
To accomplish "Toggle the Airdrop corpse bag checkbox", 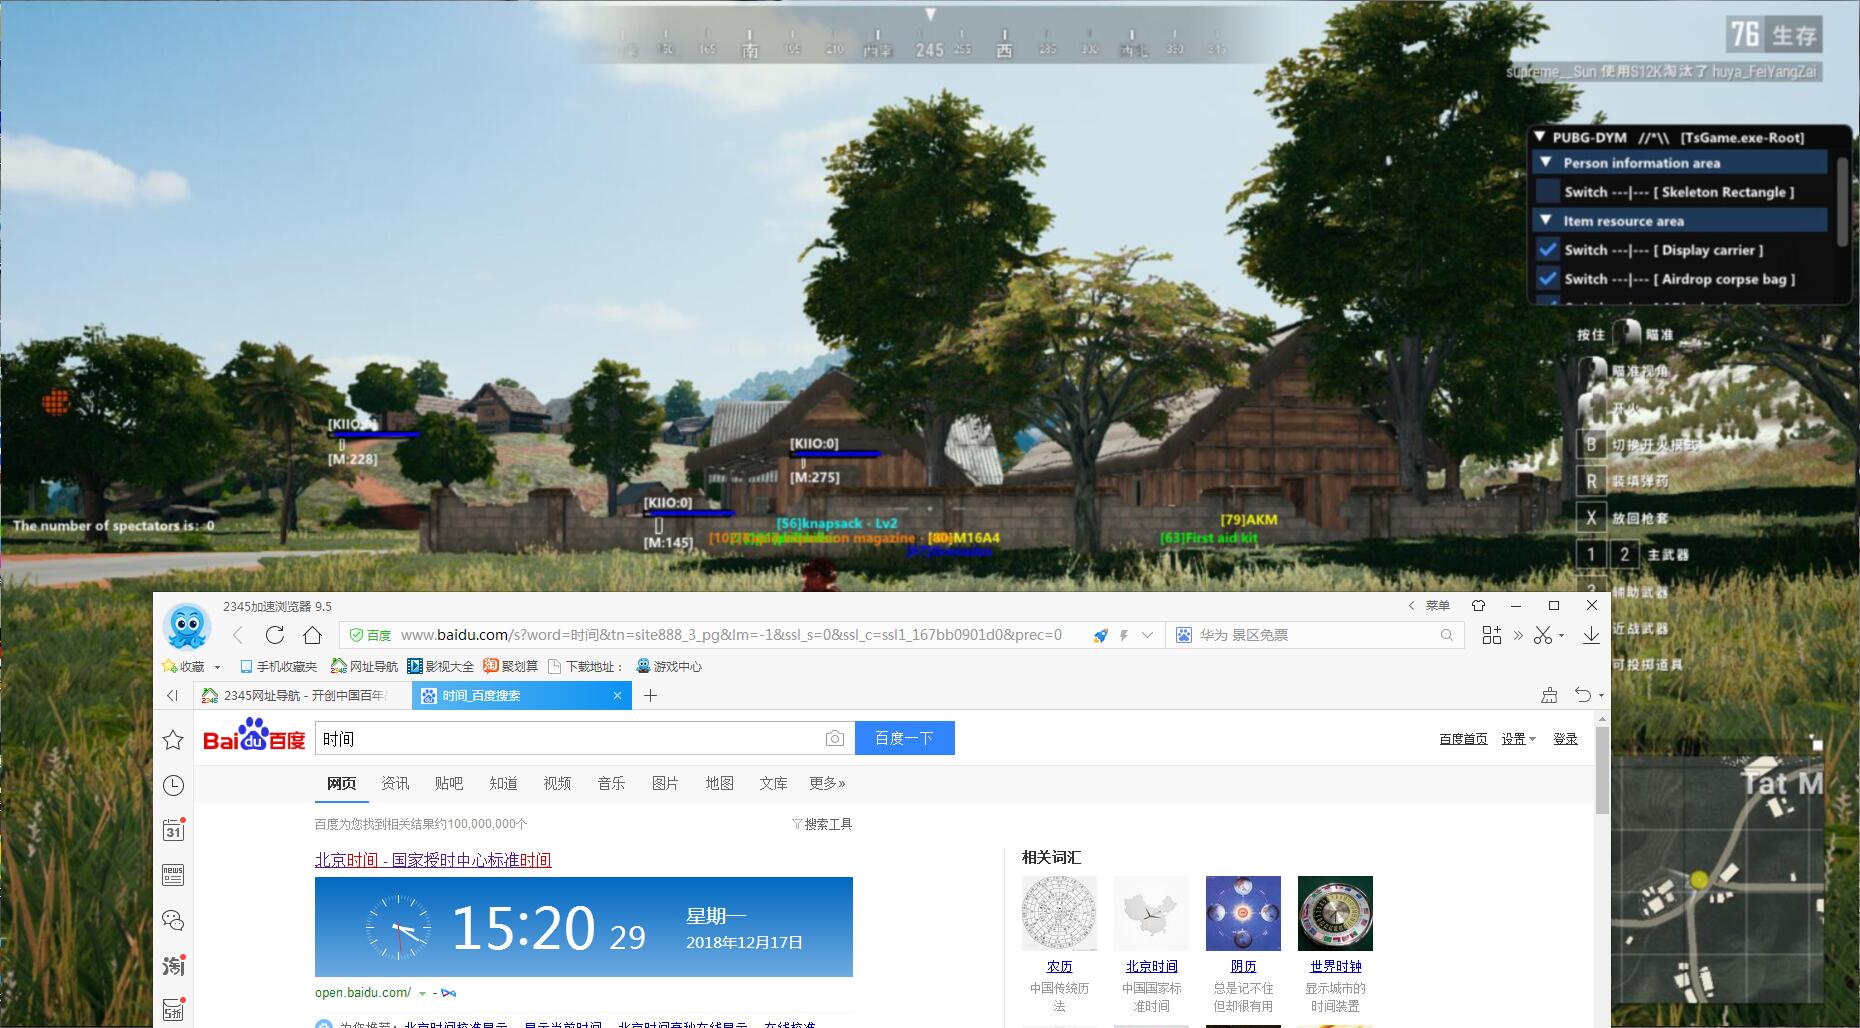I will [1548, 279].
